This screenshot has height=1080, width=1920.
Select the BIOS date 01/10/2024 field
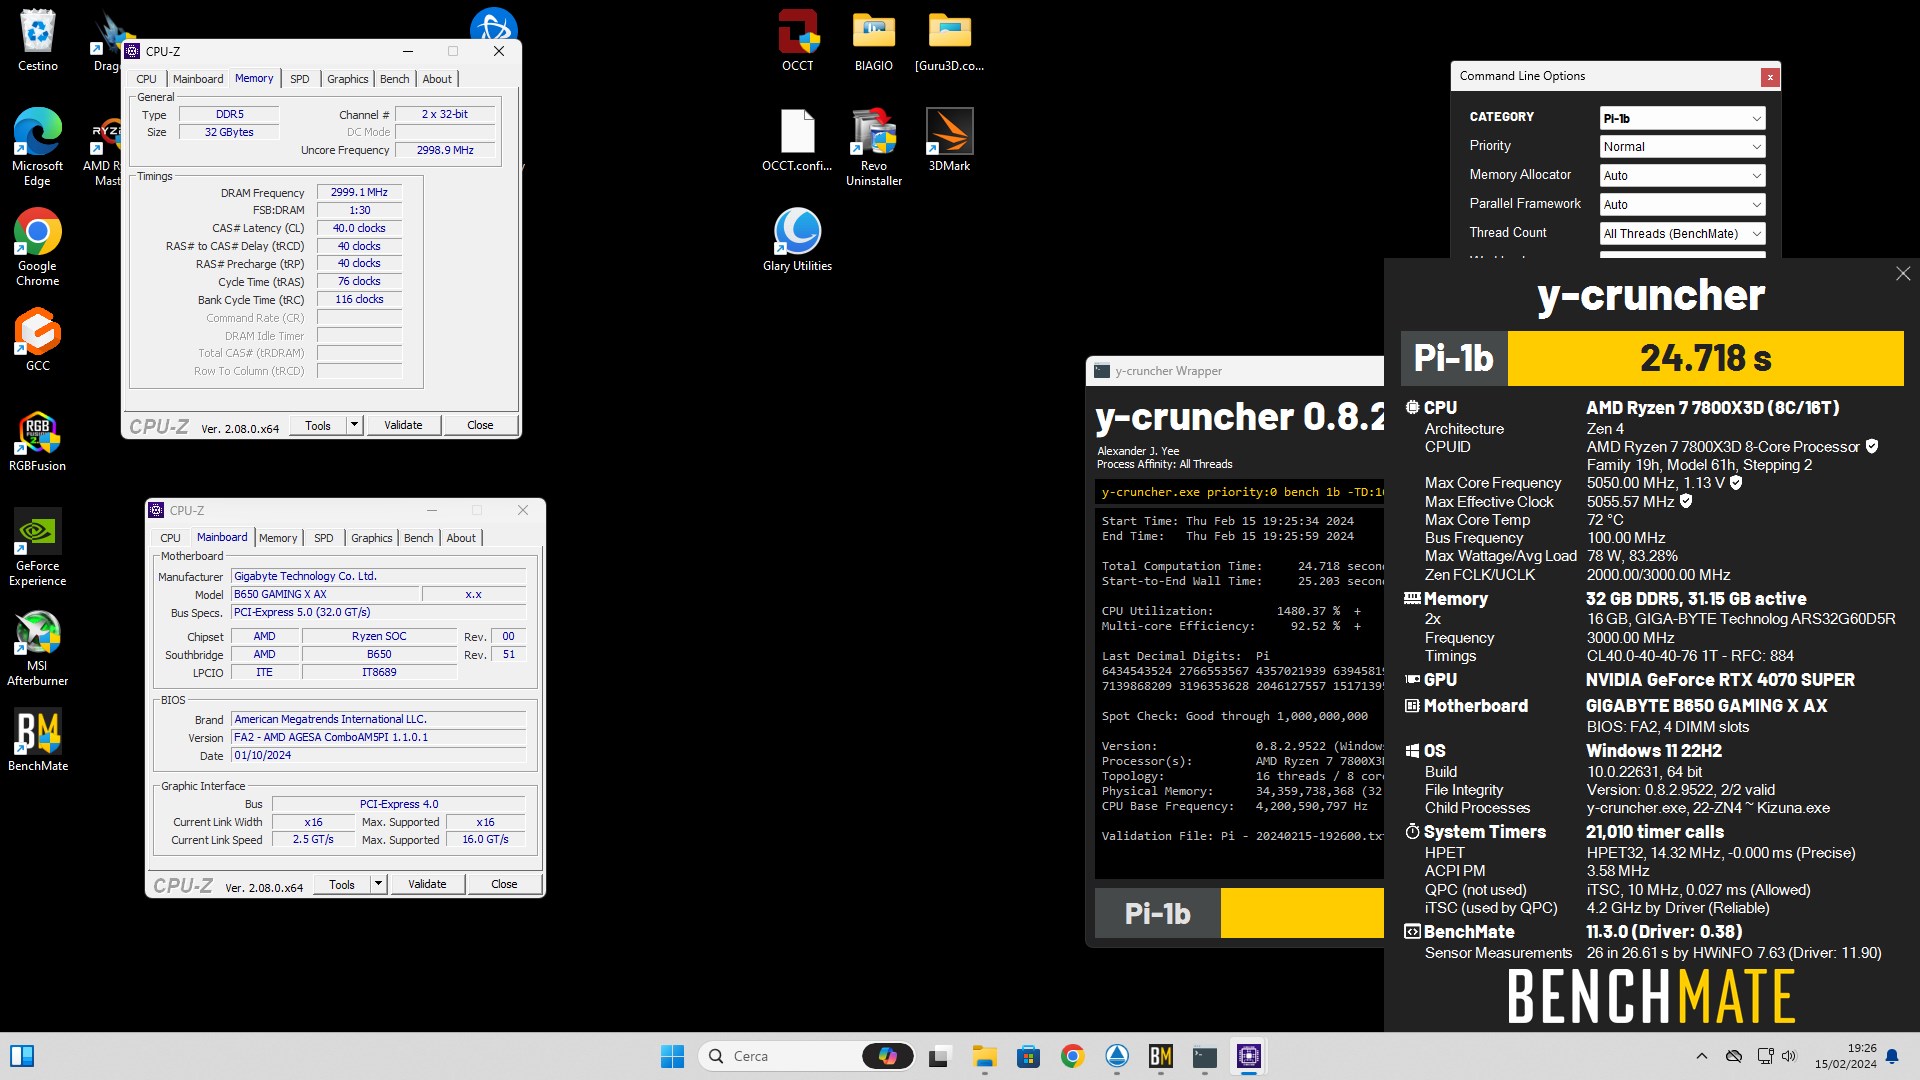coord(378,756)
